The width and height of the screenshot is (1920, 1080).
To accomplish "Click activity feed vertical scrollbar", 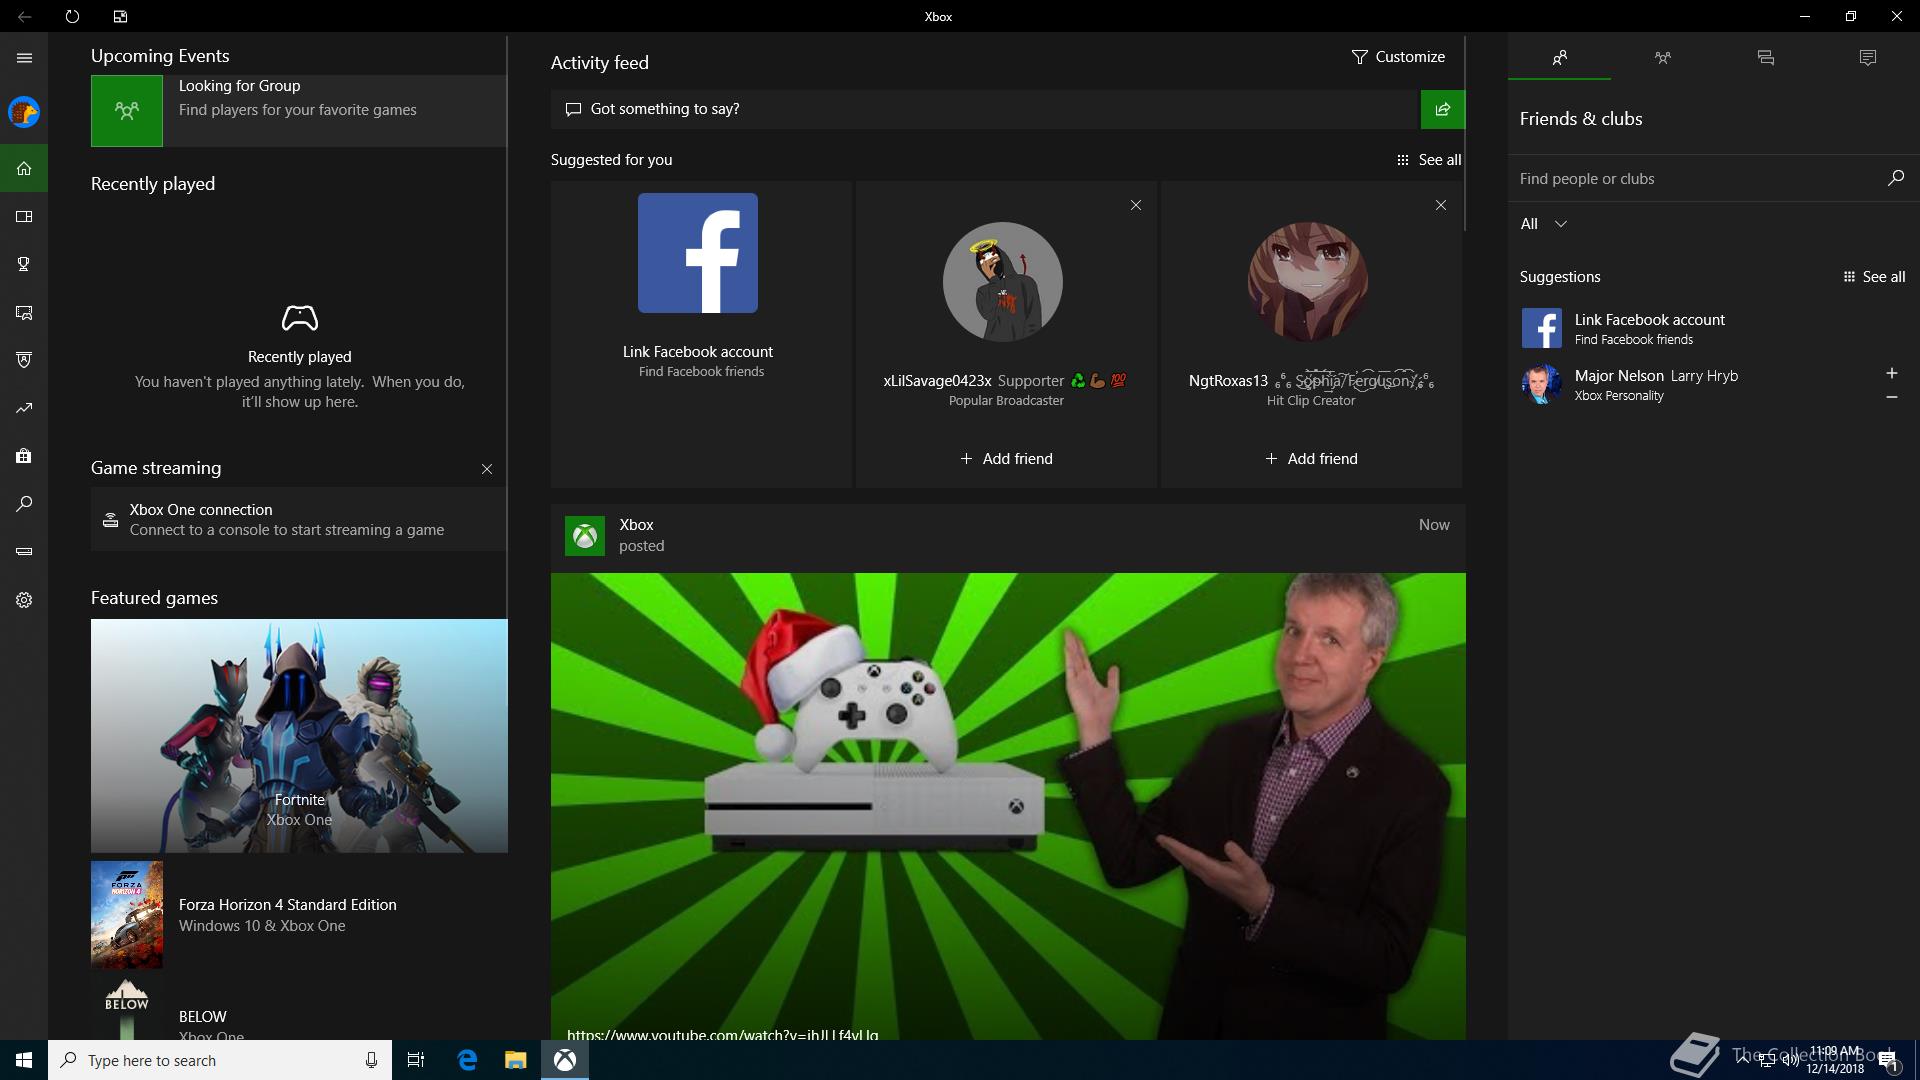I will [x=1465, y=135].
